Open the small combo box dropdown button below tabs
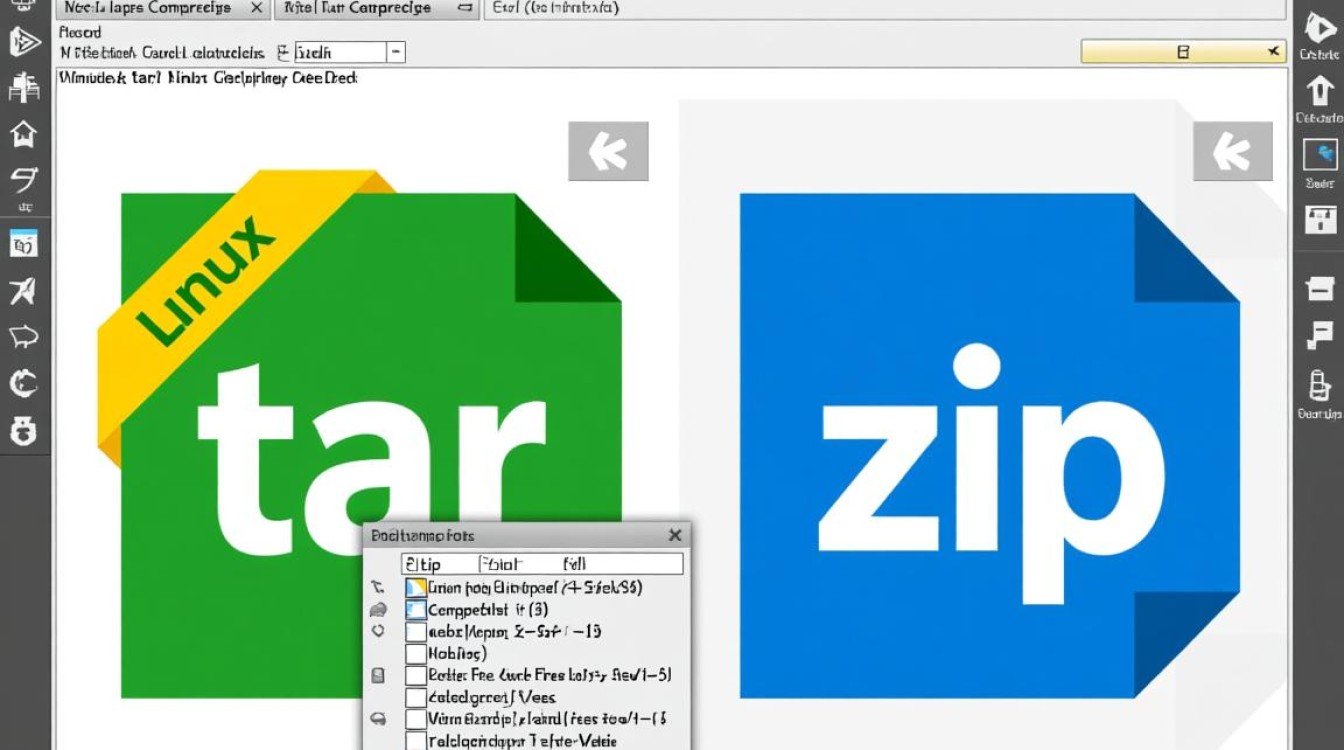 (395, 52)
